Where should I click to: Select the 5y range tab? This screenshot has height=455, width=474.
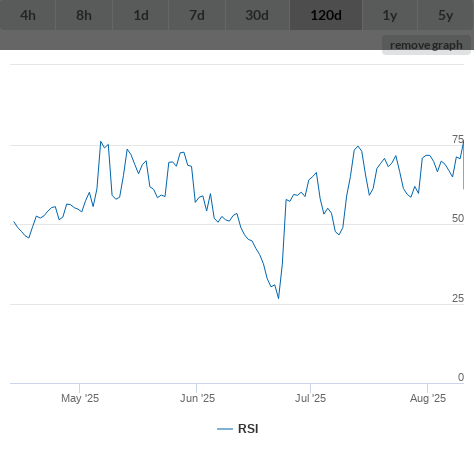point(446,15)
